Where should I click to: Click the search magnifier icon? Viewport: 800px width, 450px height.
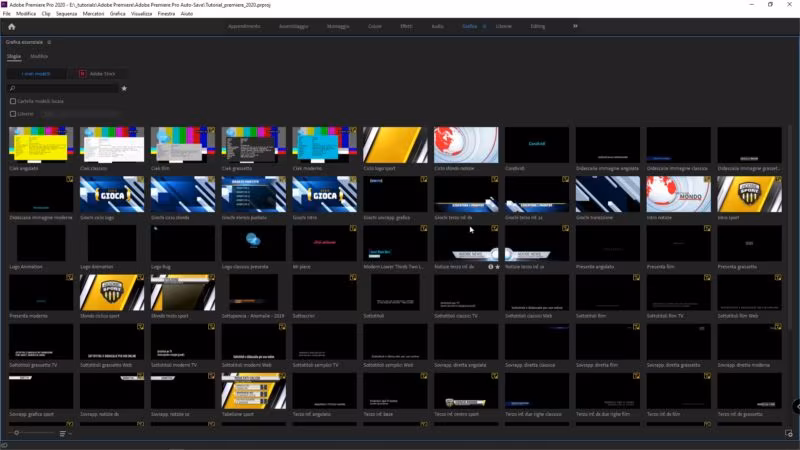coord(13,88)
